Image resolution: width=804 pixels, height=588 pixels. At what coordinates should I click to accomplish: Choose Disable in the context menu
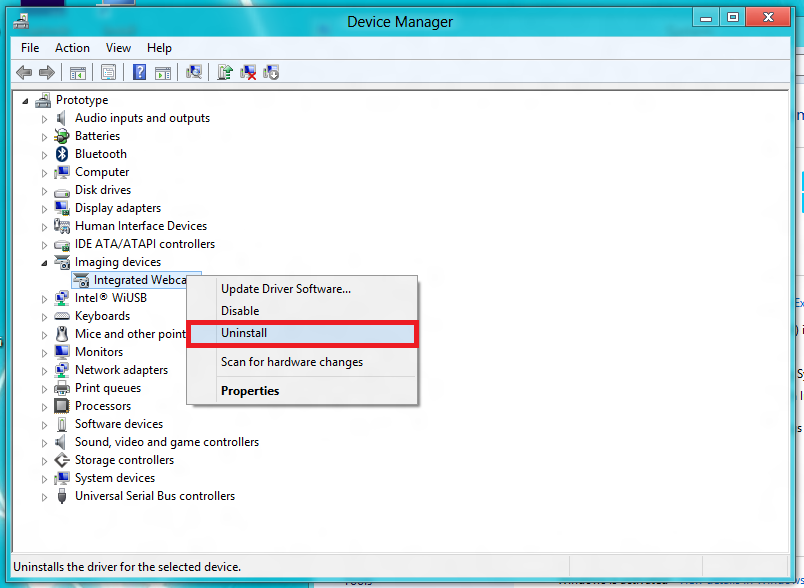click(303, 311)
